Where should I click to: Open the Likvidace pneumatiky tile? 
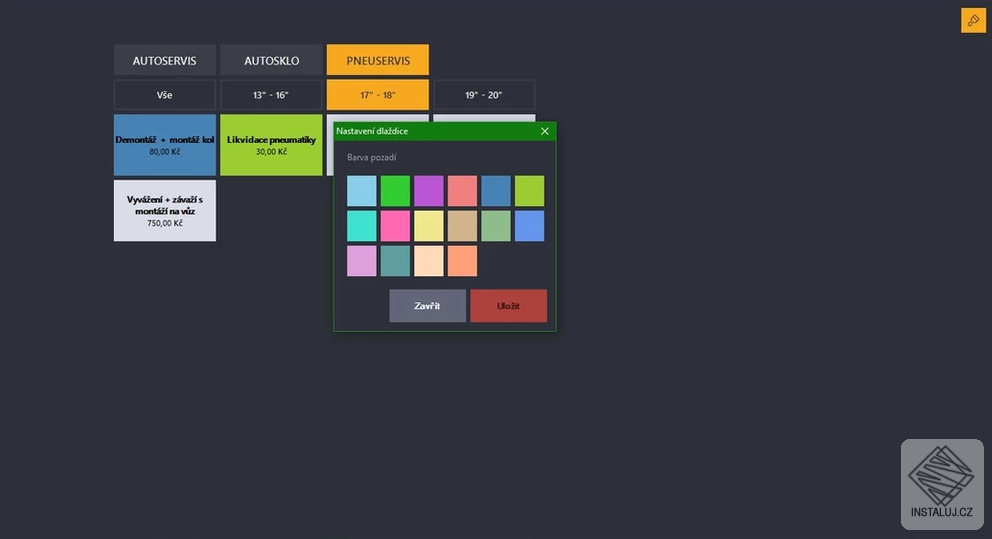(271, 145)
